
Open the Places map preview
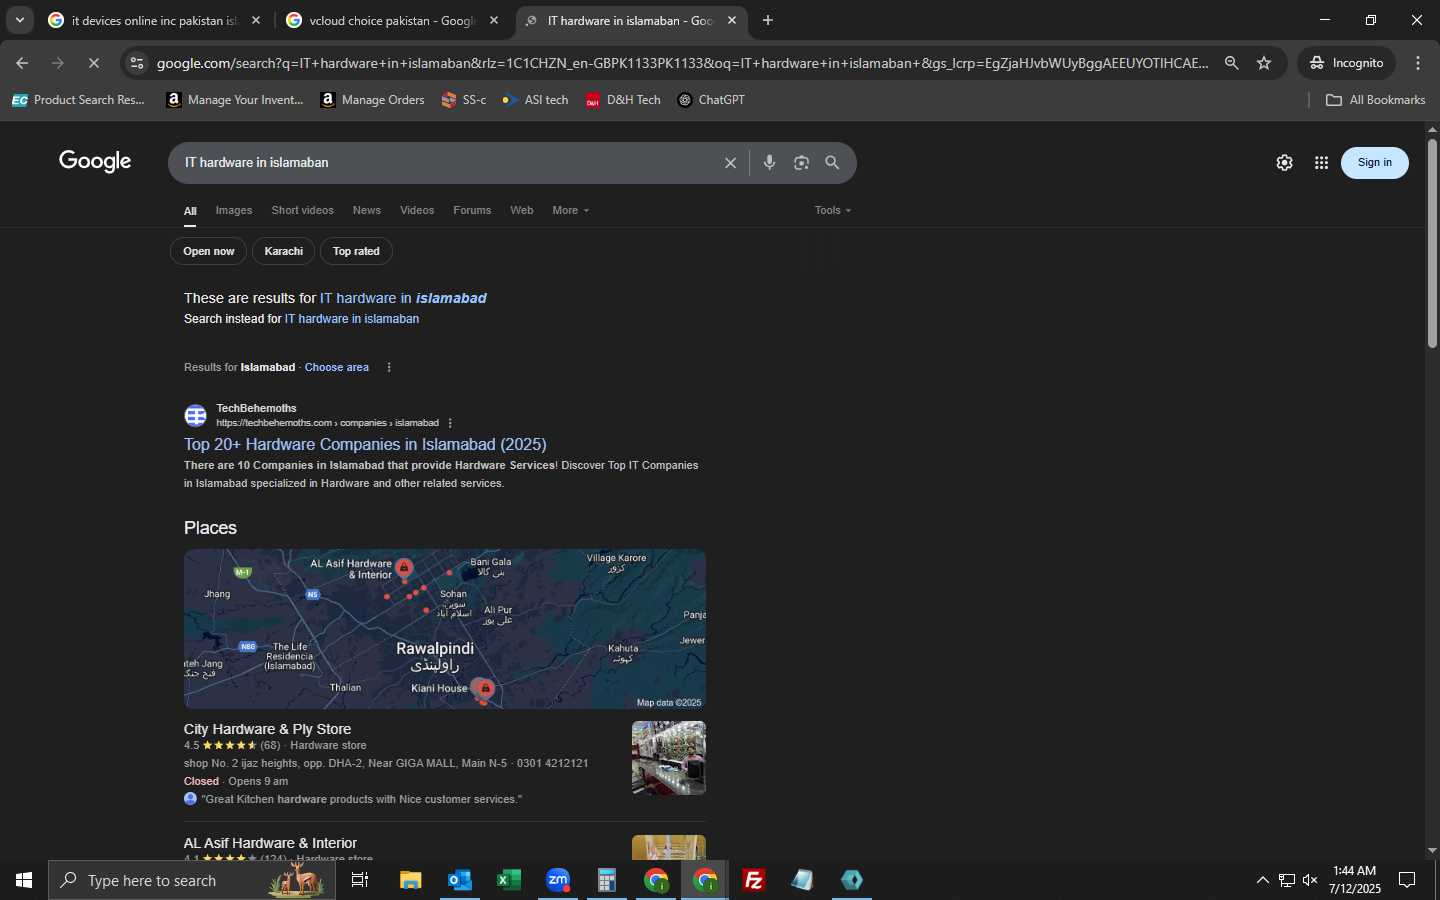[x=445, y=629]
